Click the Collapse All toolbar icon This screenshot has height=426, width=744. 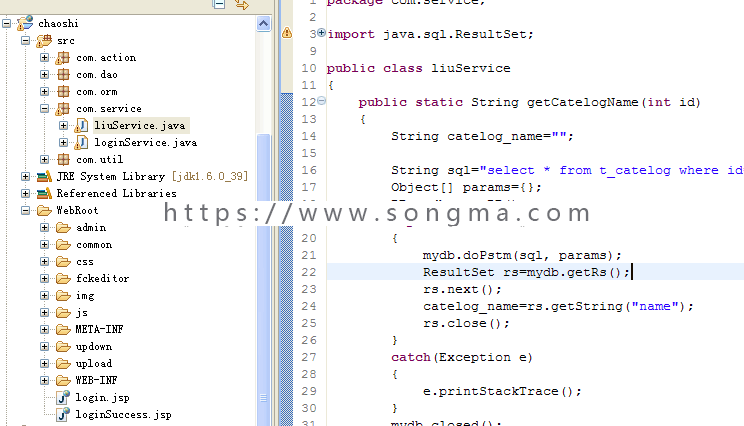click(219, 4)
